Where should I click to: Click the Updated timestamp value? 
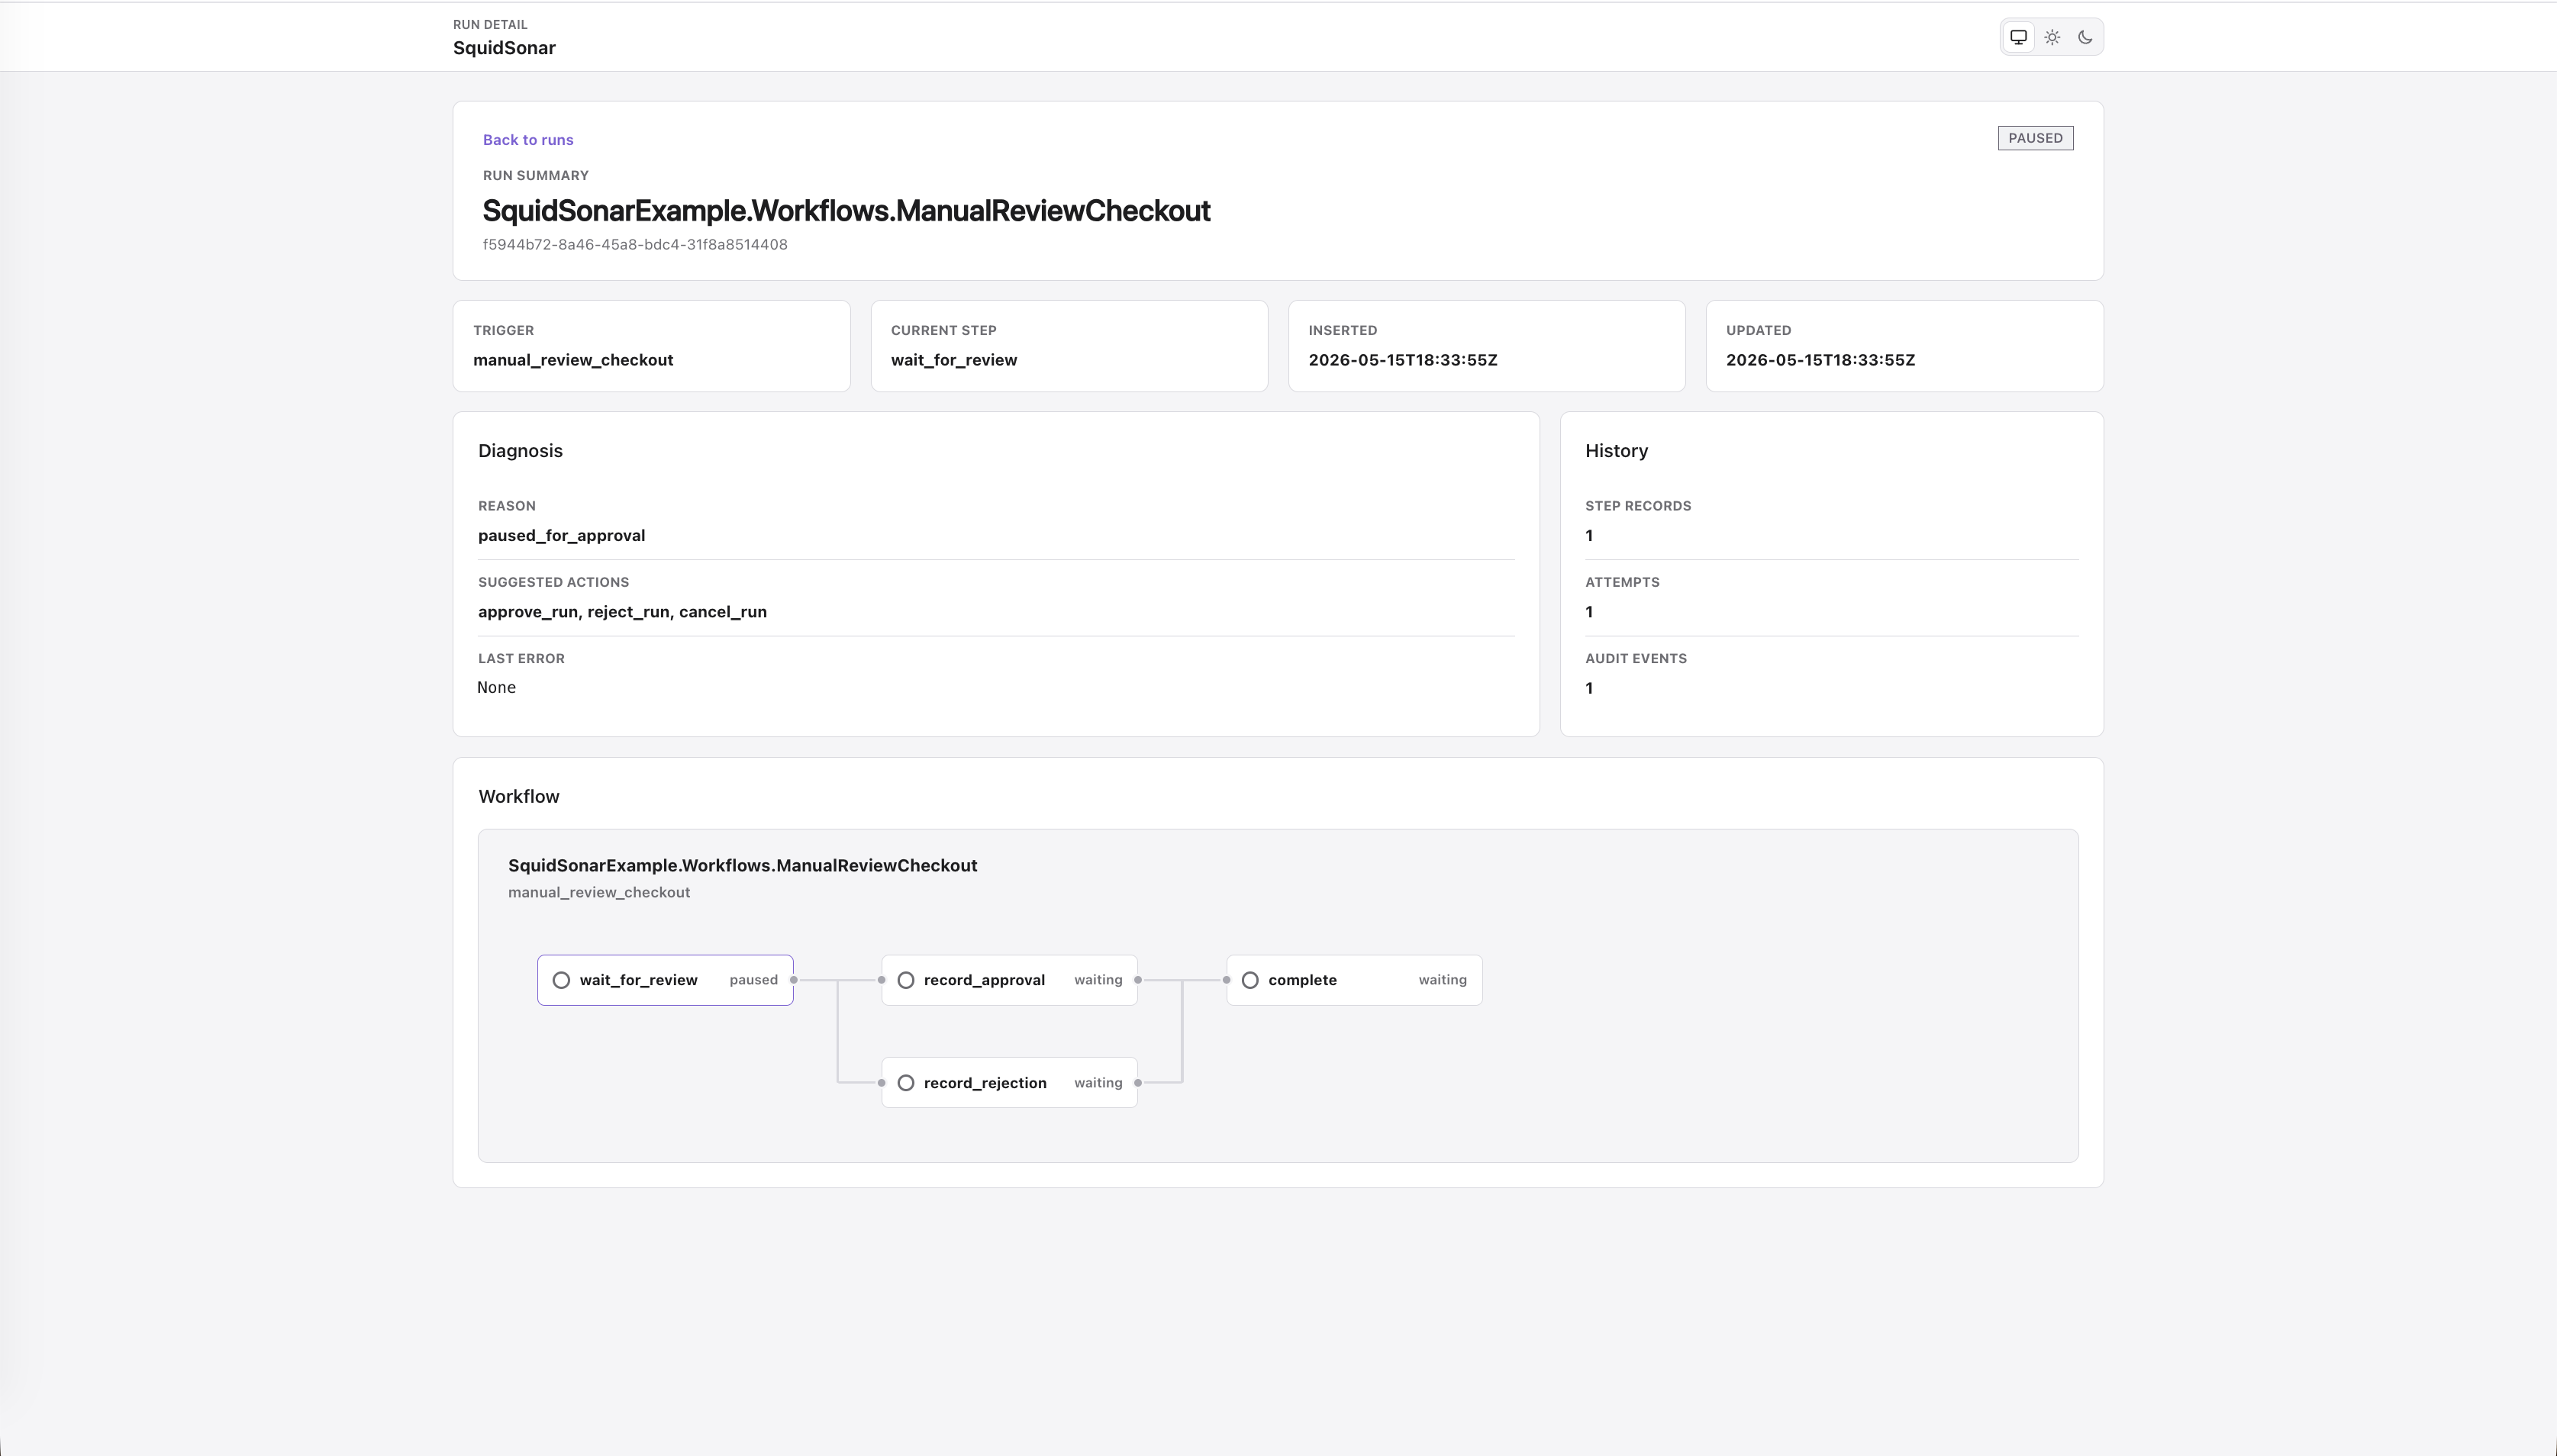1820,360
